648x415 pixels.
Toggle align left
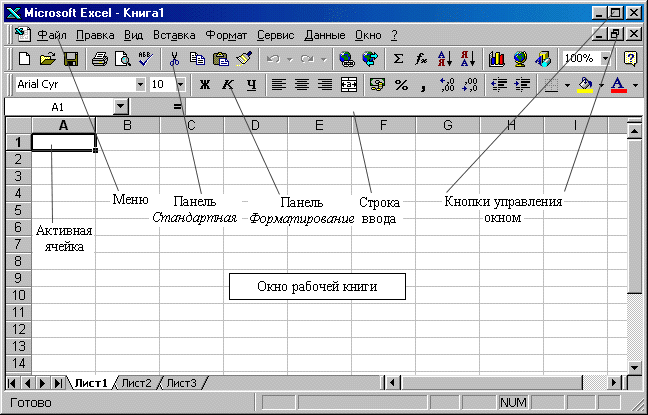(x=279, y=85)
